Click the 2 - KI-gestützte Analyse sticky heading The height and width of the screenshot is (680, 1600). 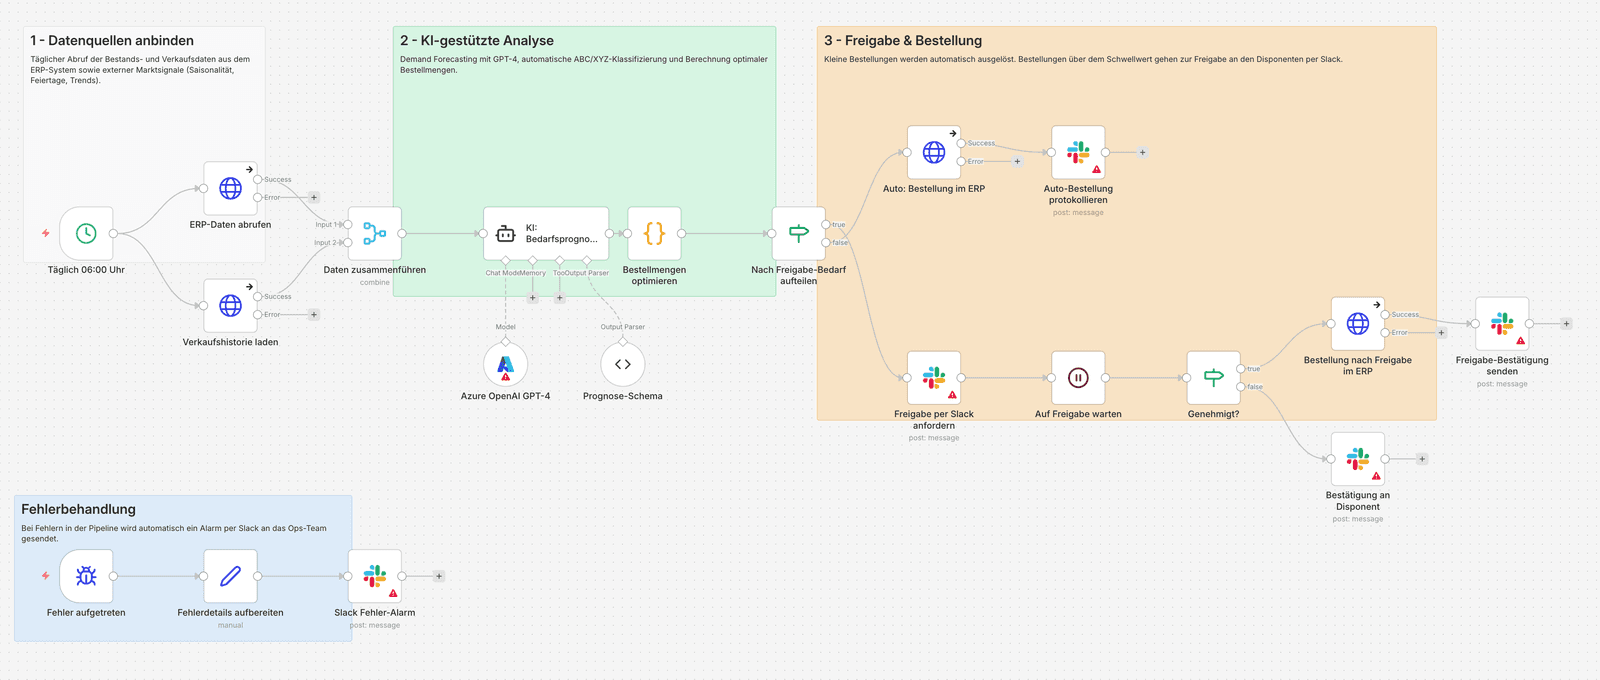pos(476,41)
